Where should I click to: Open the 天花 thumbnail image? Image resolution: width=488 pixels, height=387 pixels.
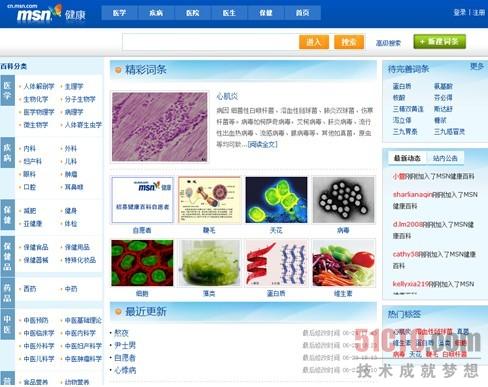pyautogui.click(x=276, y=200)
